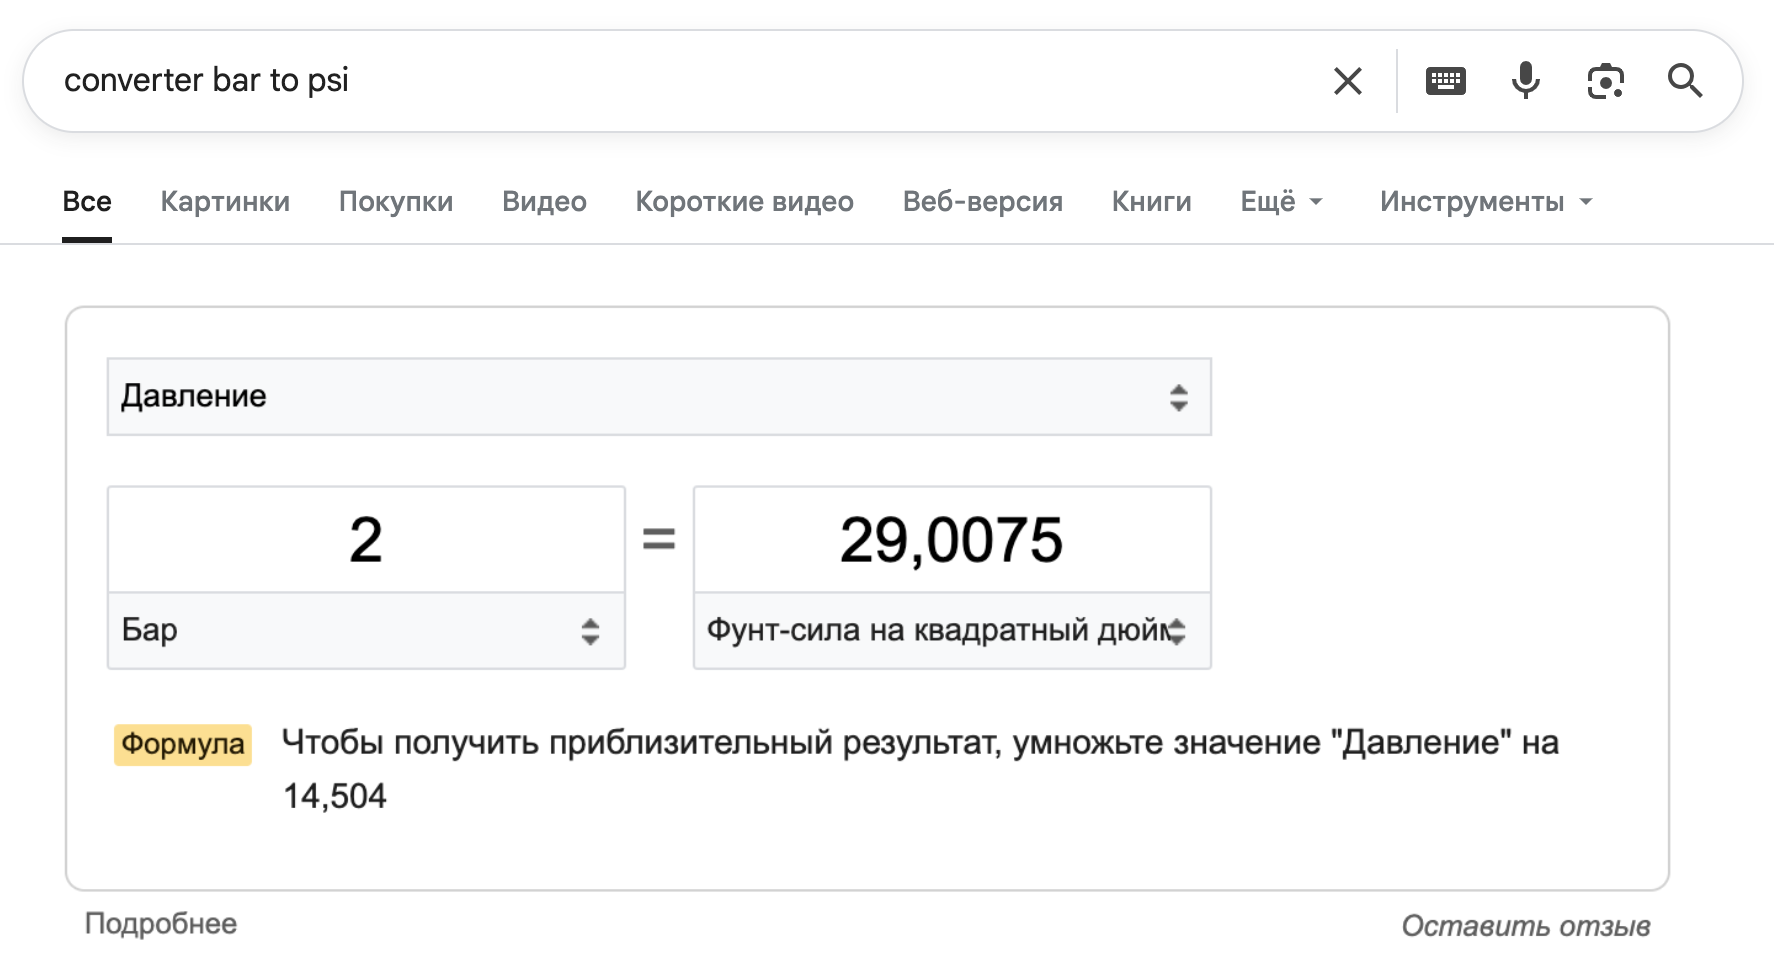Clear the search query with the X icon
1774x959 pixels.
tap(1348, 80)
